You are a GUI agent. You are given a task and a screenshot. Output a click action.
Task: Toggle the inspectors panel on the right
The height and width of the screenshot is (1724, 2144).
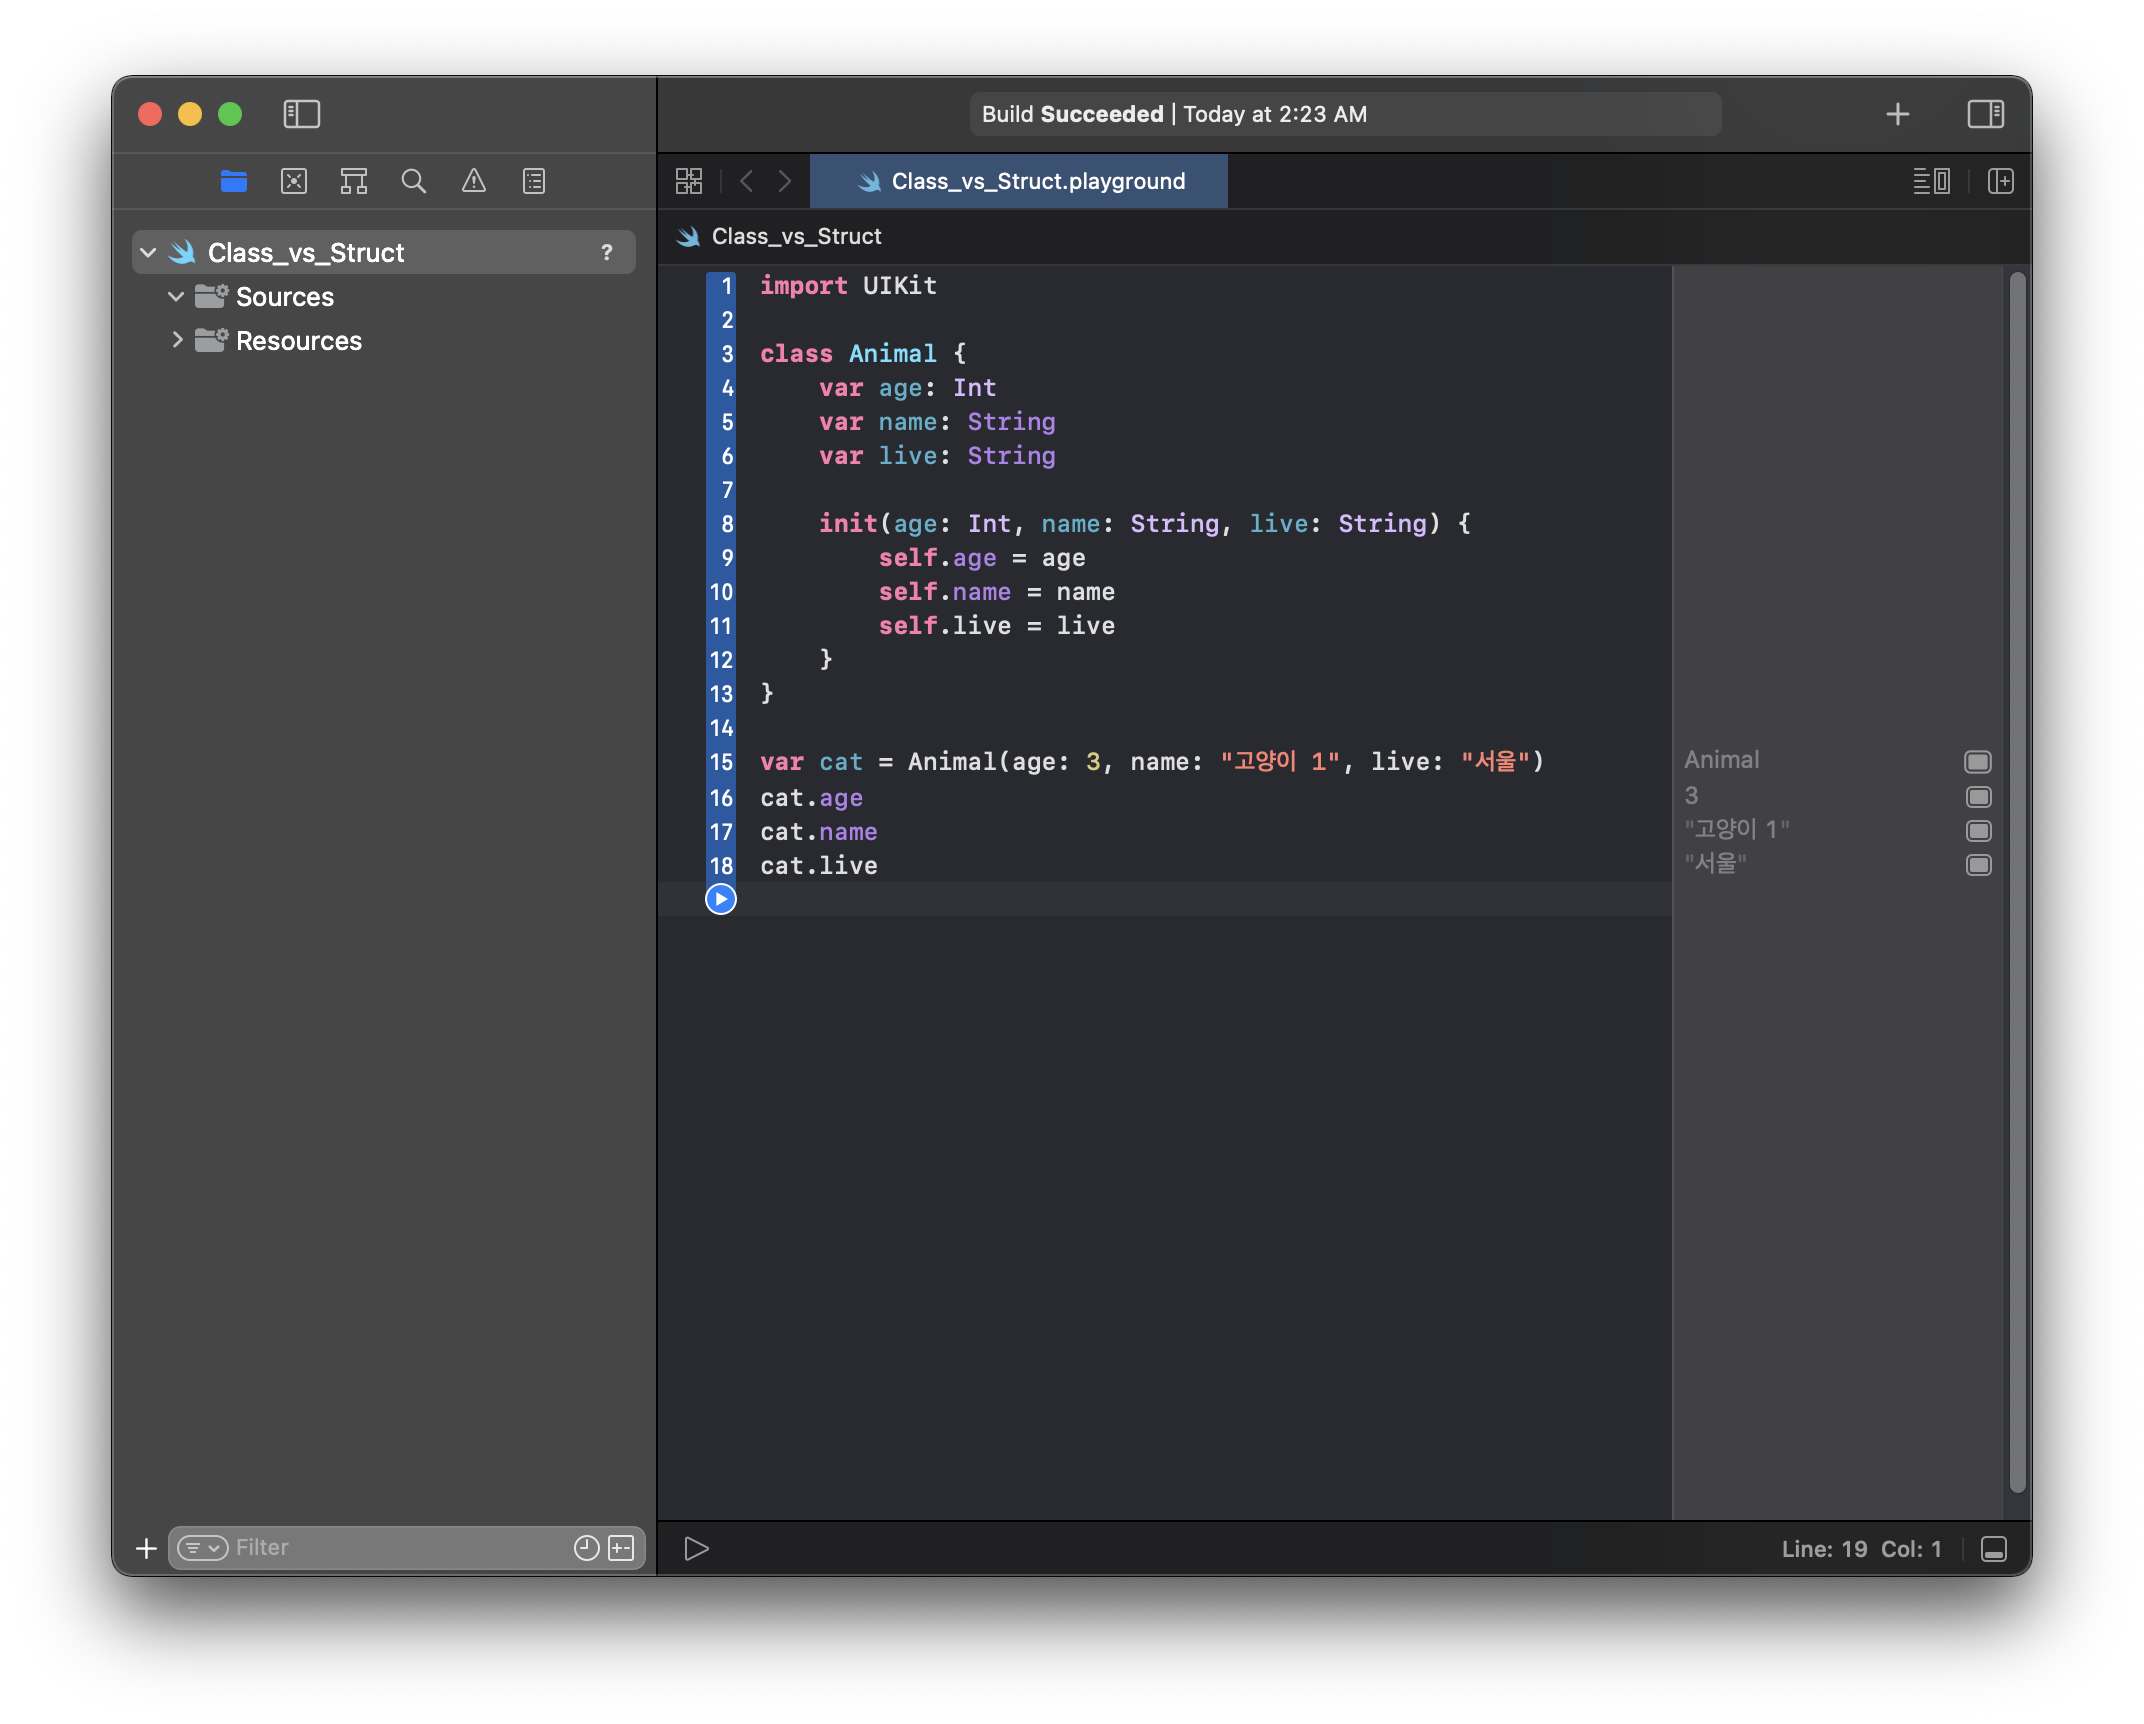click(1985, 114)
